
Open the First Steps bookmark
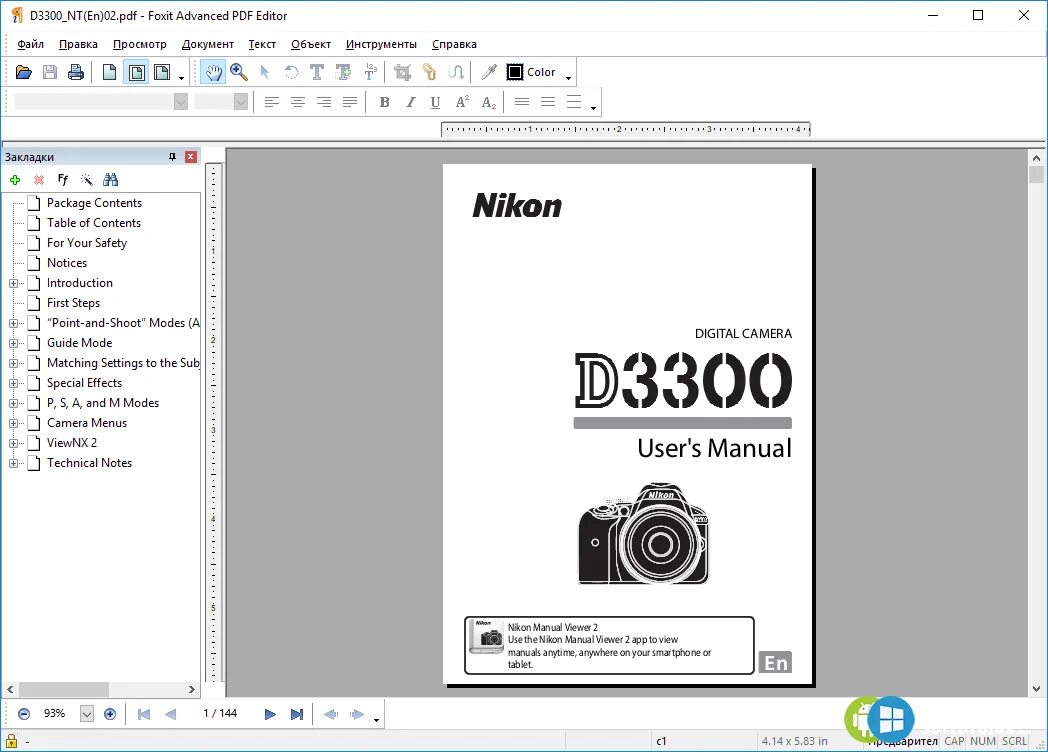[74, 303]
